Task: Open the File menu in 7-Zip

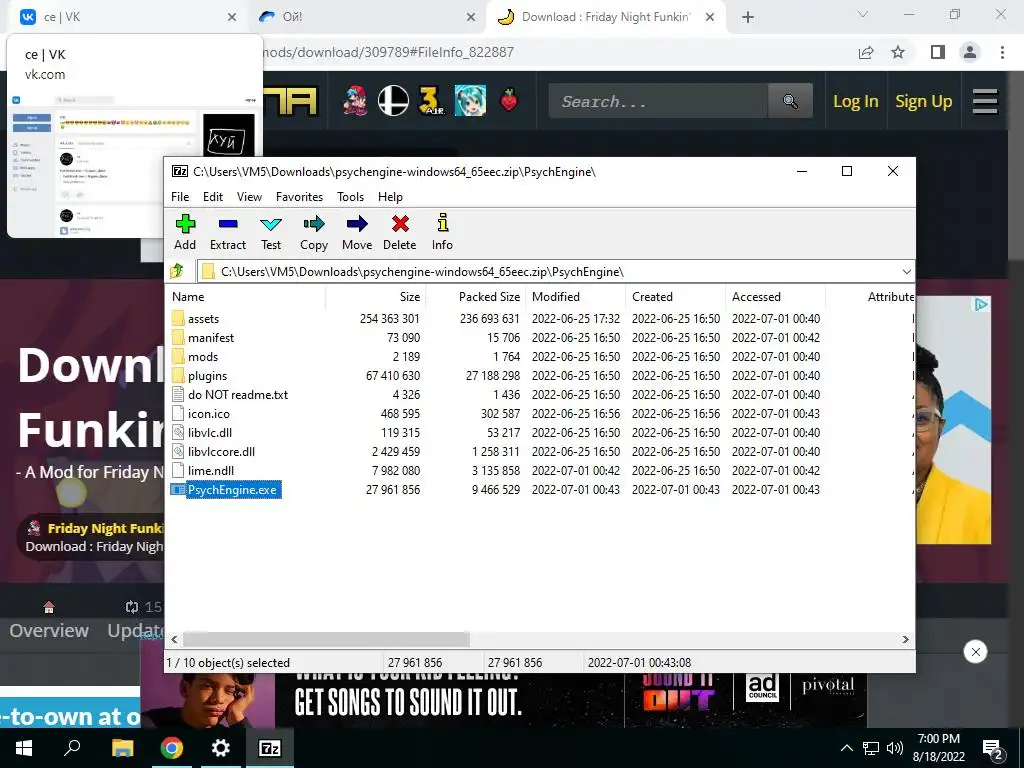Action: coord(180,197)
